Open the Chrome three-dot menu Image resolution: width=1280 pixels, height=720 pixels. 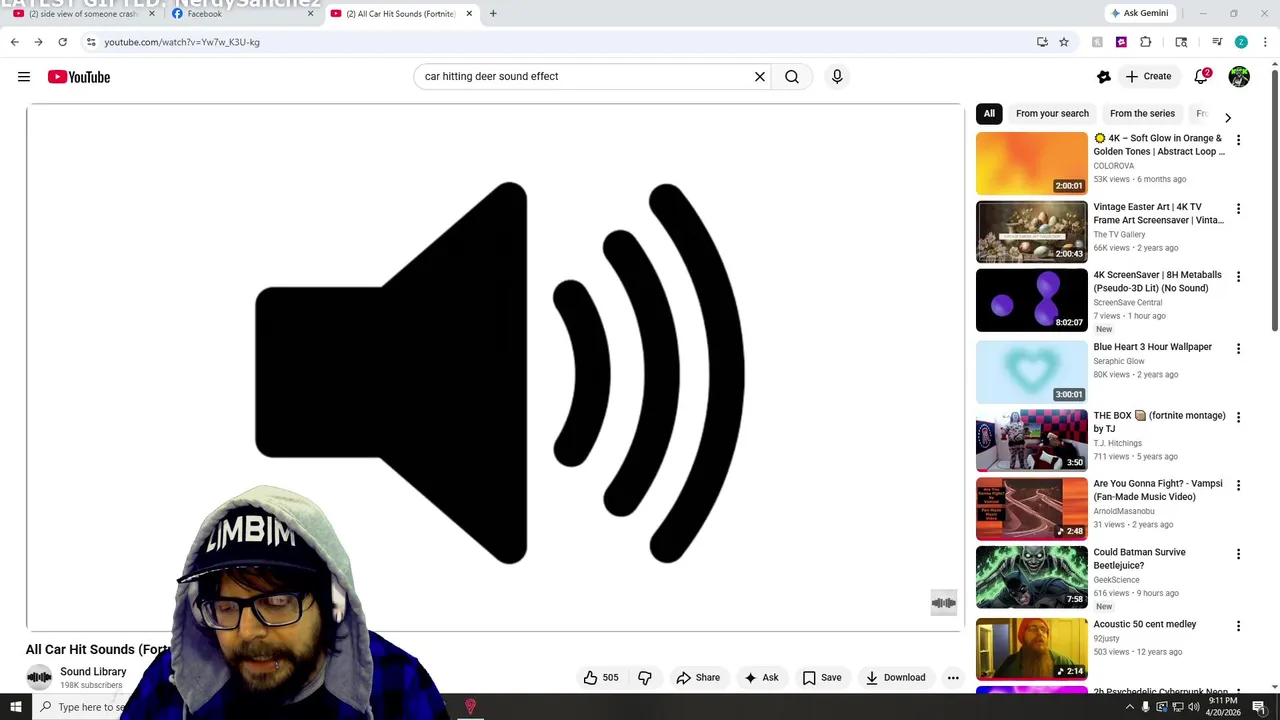1265,42
